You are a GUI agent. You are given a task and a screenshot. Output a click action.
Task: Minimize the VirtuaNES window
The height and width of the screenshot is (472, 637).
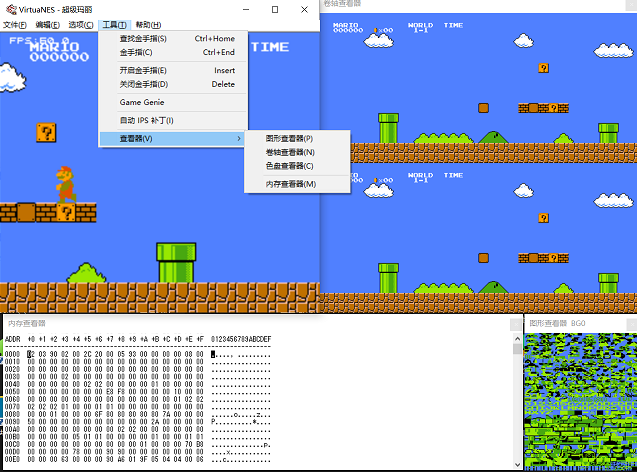click(x=246, y=9)
